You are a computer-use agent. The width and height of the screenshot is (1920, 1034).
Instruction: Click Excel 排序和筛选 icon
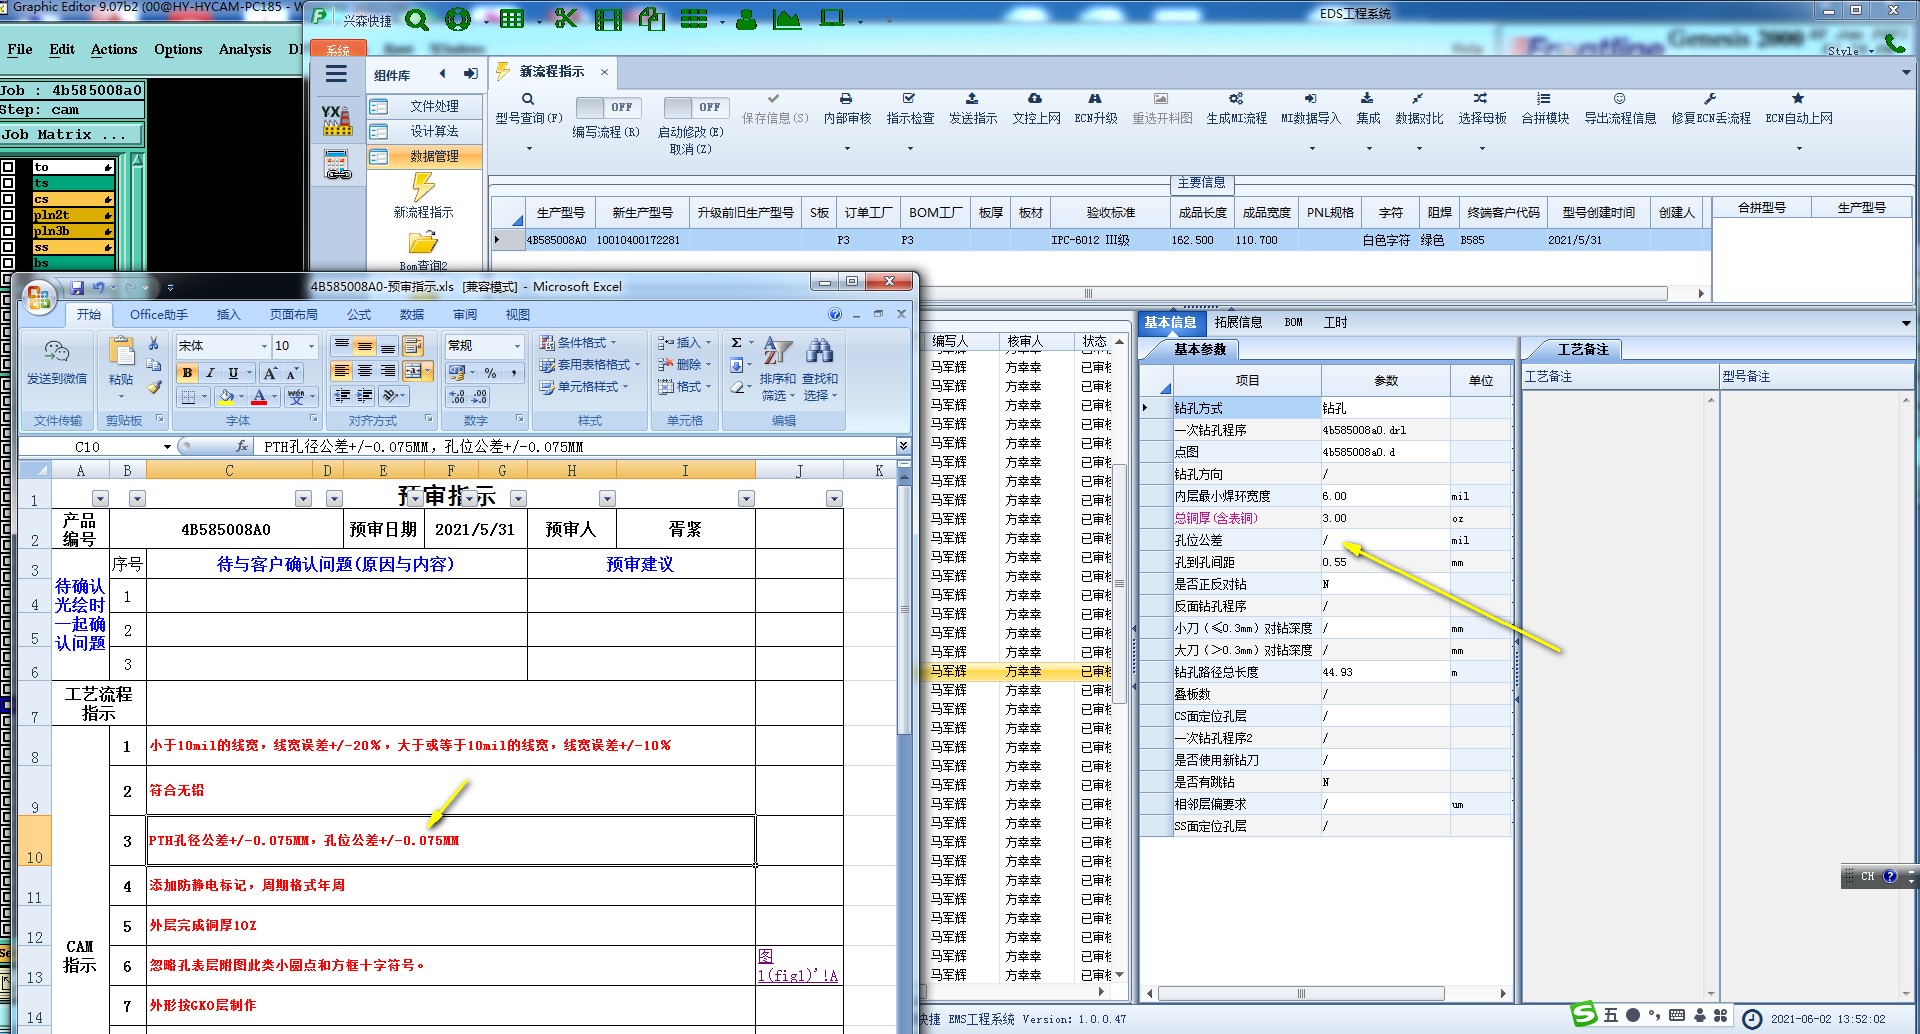777,351
